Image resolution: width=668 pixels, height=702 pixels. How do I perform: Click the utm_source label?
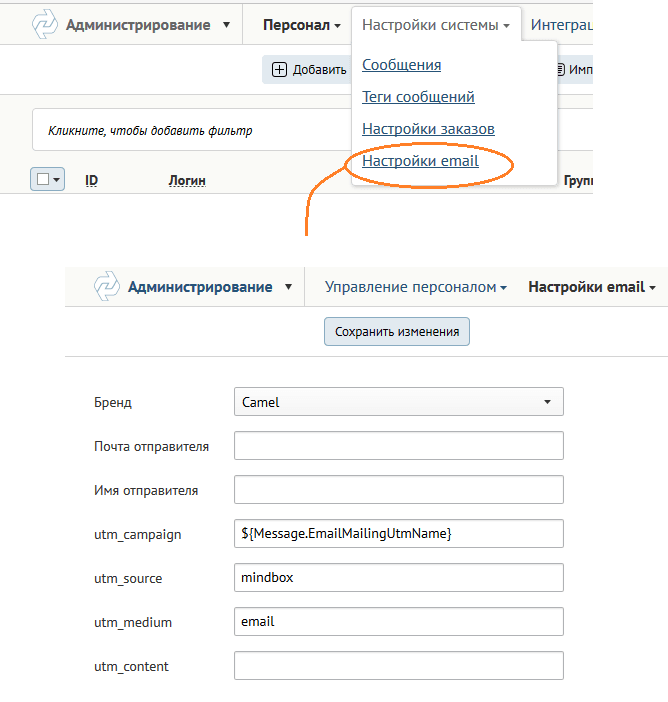pos(128,578)
